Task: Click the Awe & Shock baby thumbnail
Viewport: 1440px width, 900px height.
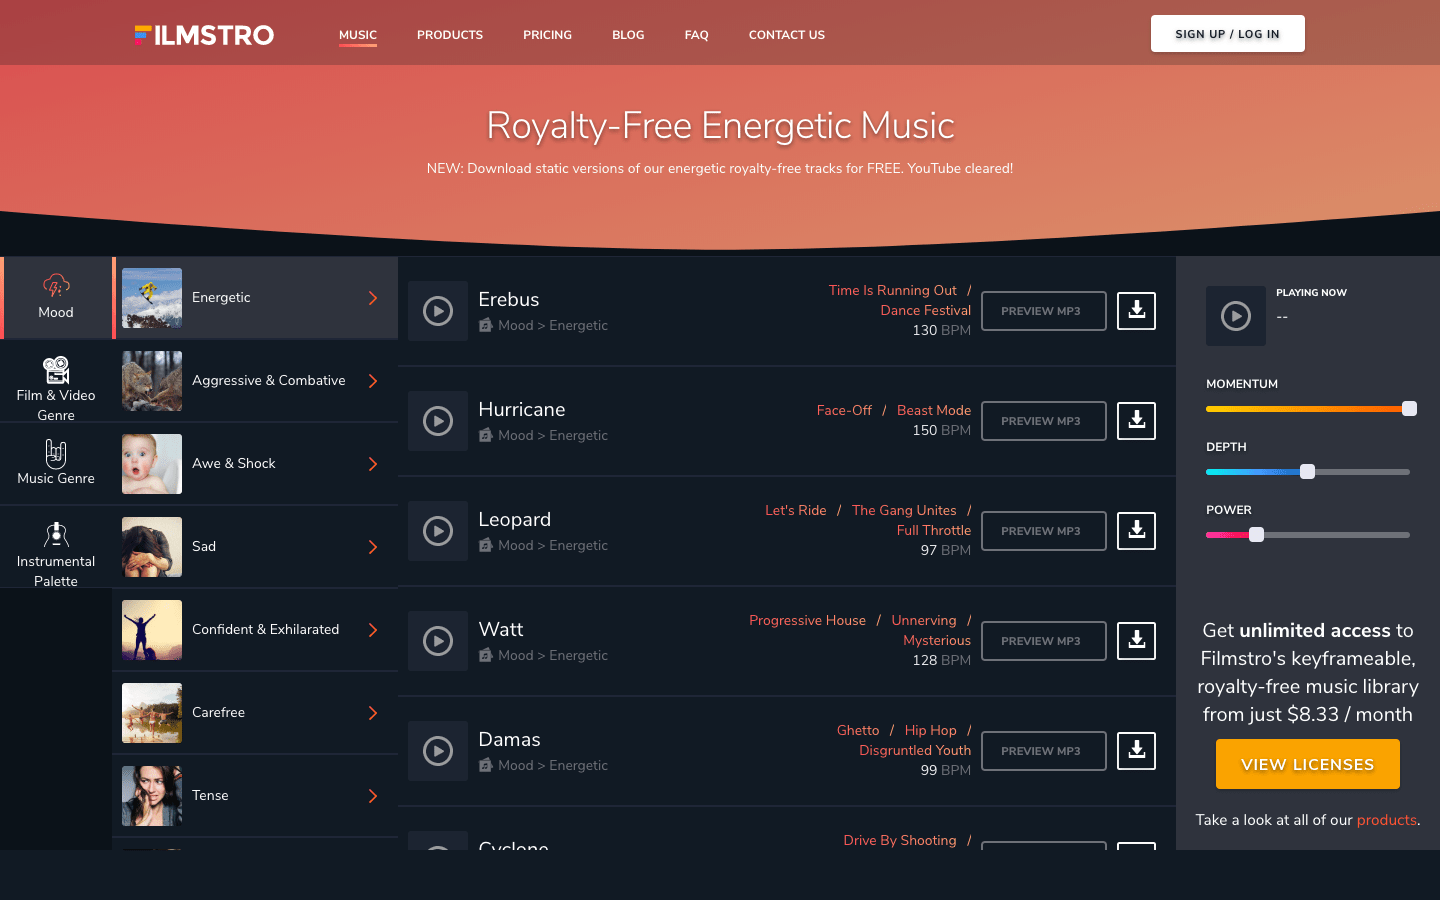Action: pos(152,464)
